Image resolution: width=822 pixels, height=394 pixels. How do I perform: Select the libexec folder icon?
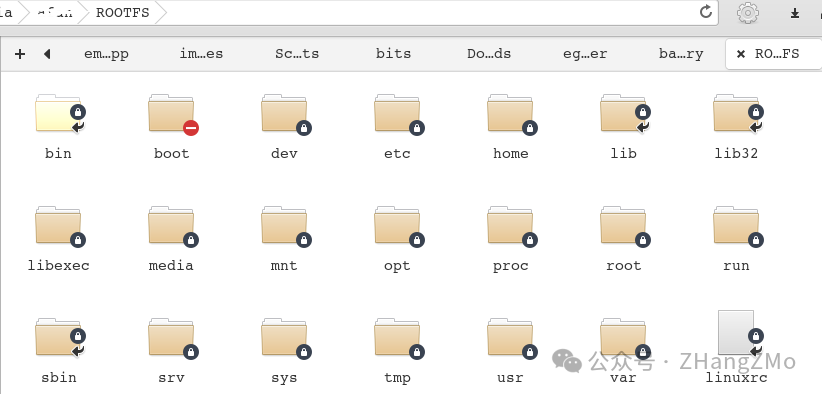[x=58, y=225]
